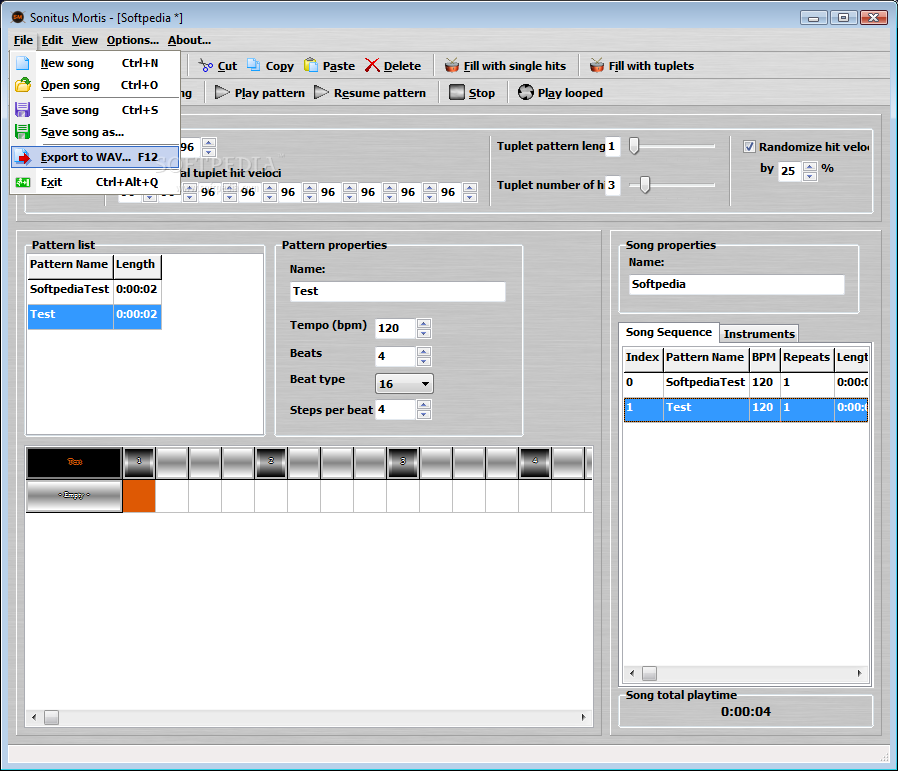
Task: Select Test row in Pattern list
Action: [x=94, y=316]
